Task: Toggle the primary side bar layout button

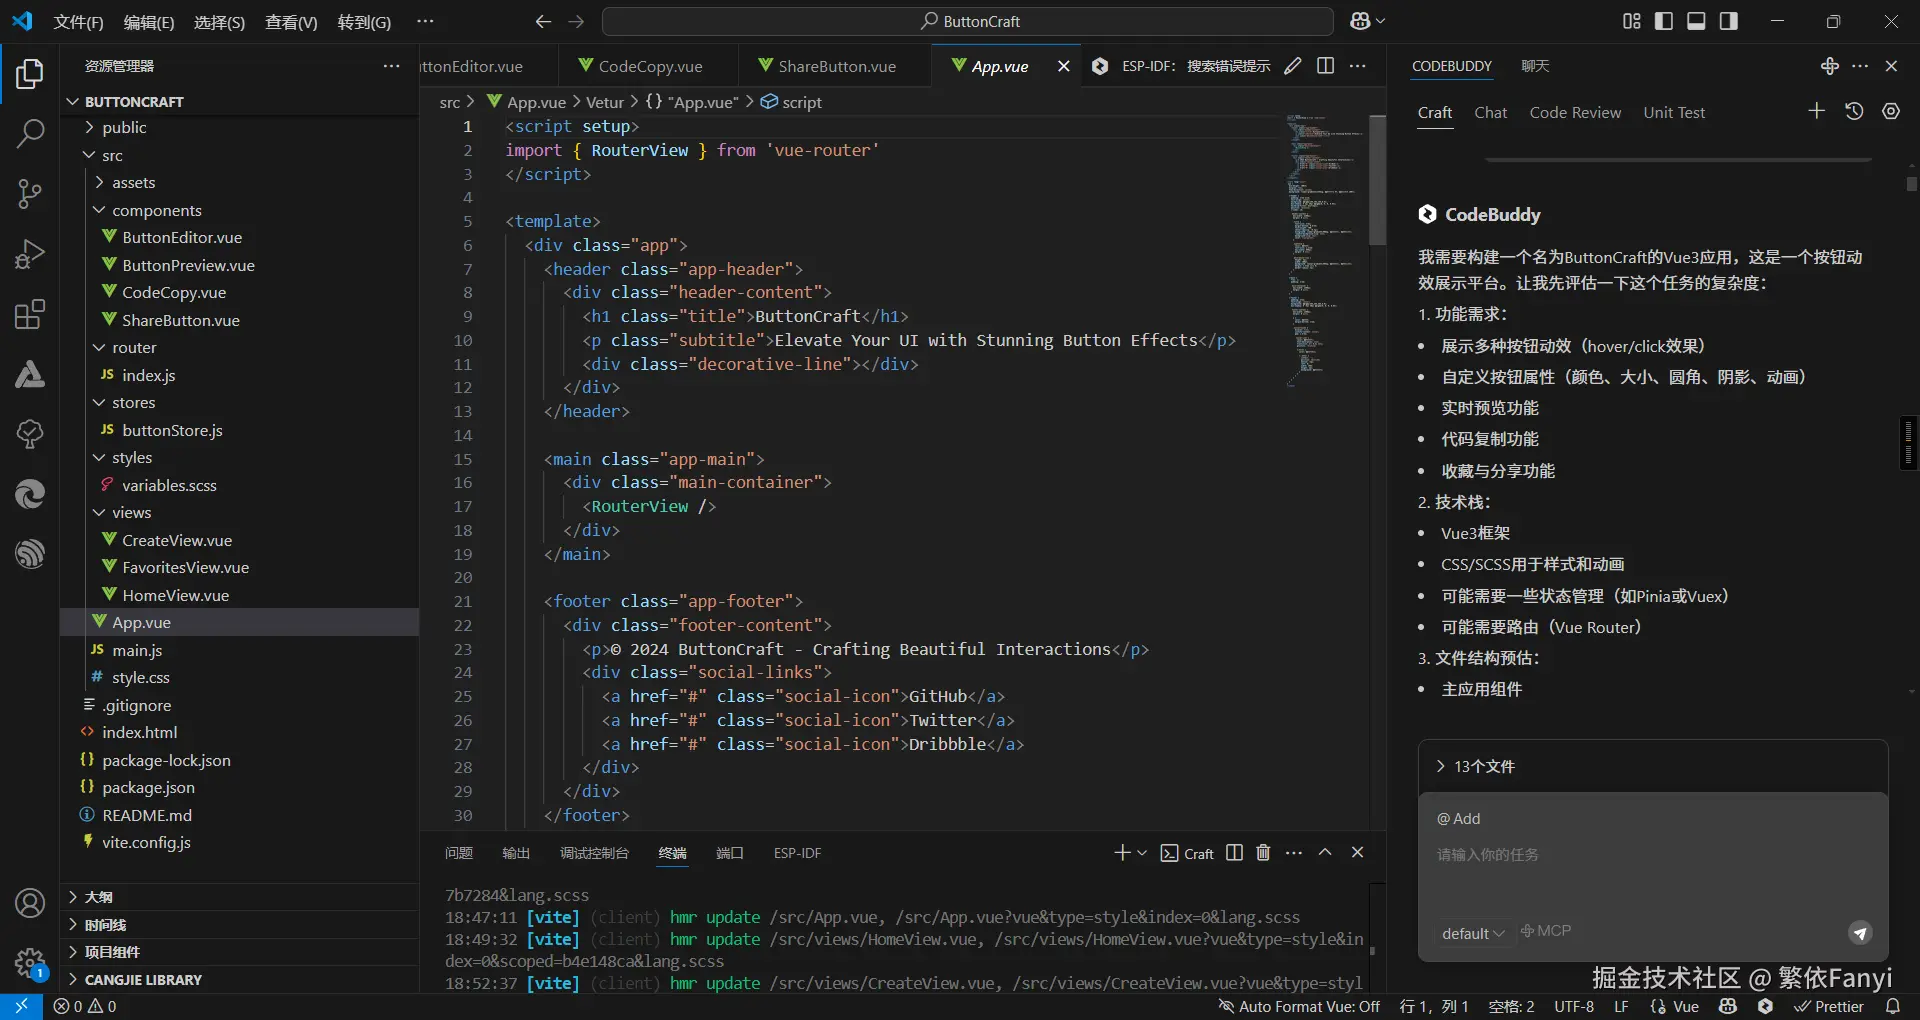Action: coord(1664,21)
